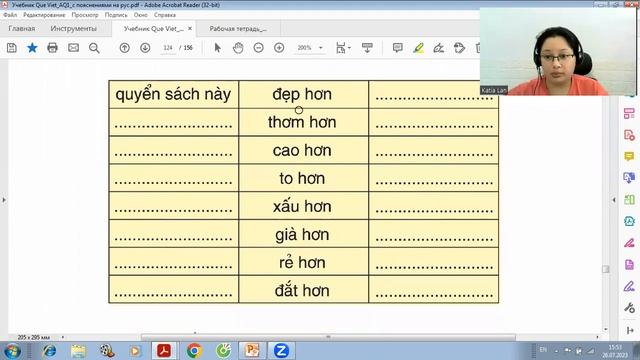Open the Find text magnifier tool

pos(94,48)
